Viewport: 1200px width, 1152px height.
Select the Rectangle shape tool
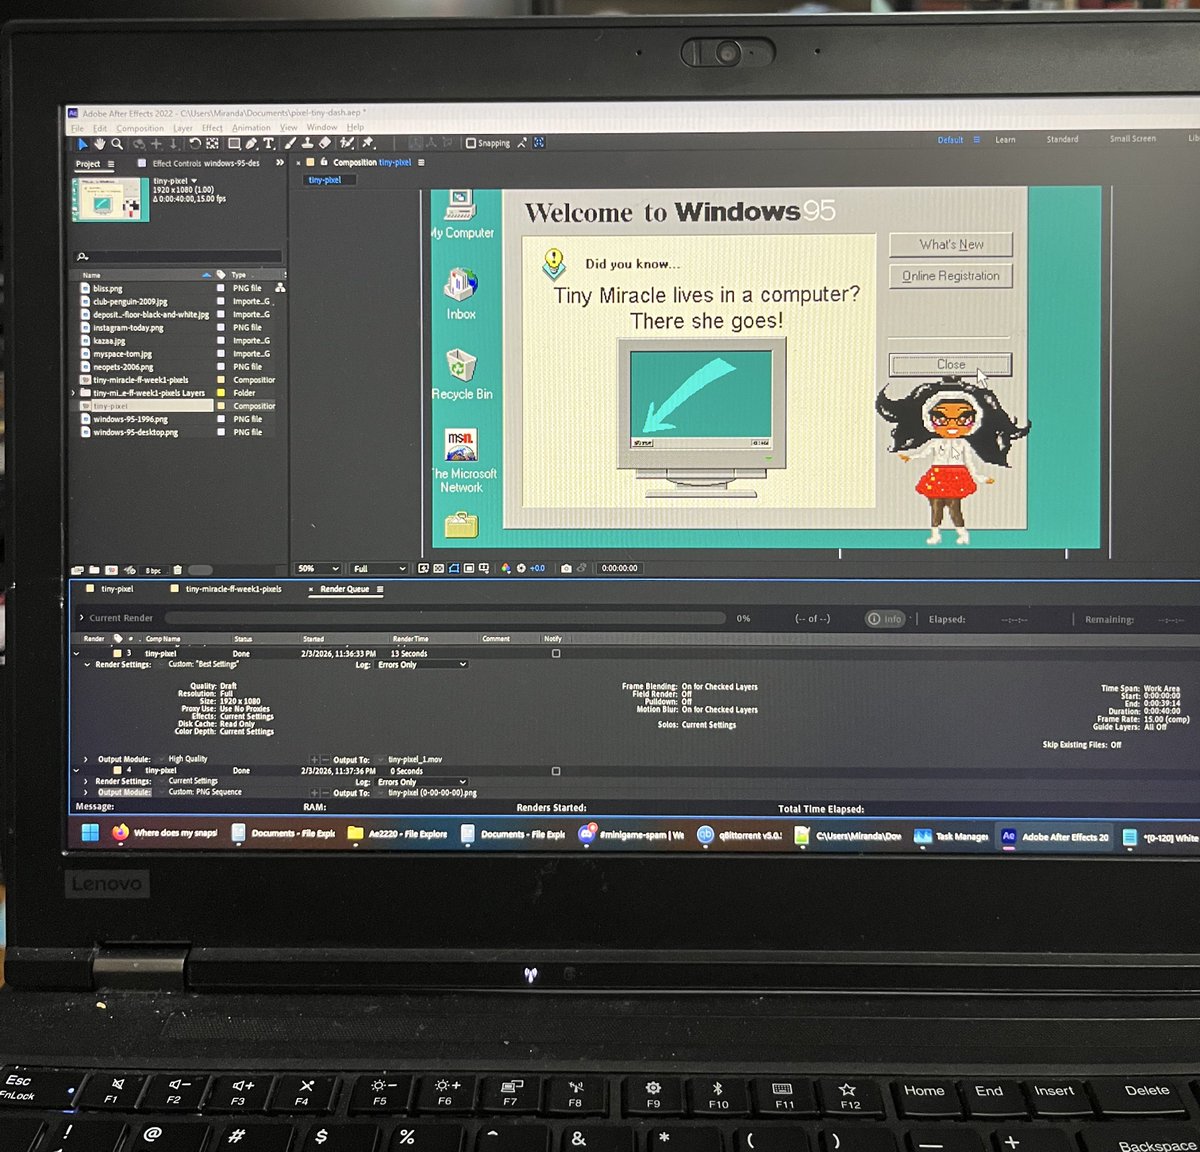(234, 144)
